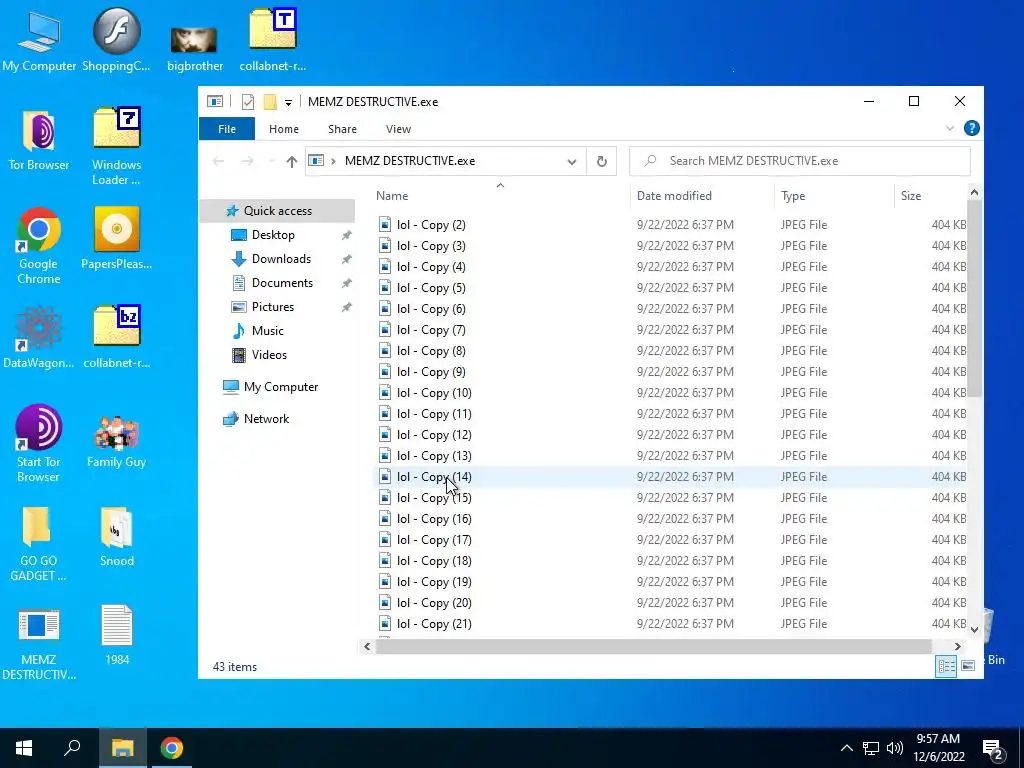Open Family Guy desktop icon
The width and height of the screenshot is (1024, 768).
coord(116,442)
